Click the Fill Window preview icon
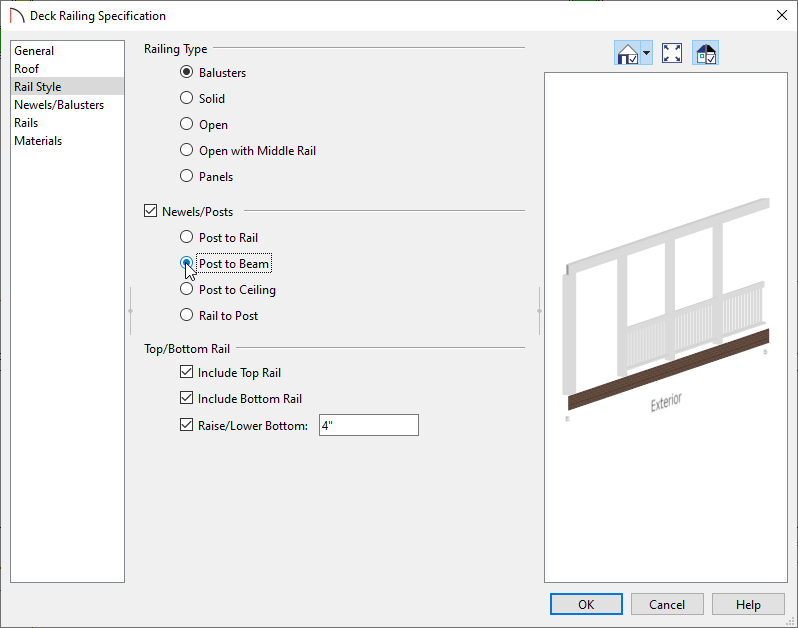This screenshot has height=628, width=798. pos(672,53)
